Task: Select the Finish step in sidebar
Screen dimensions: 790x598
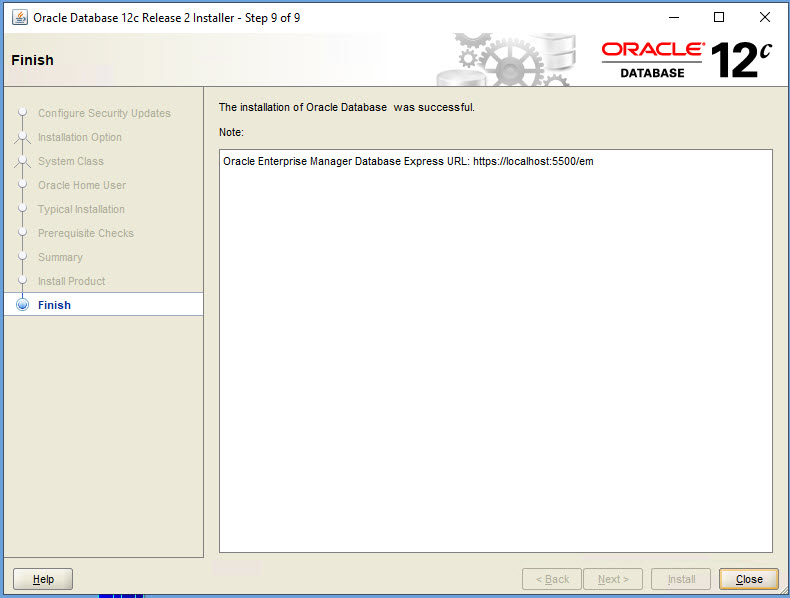Action: click(x=104, y=305)
